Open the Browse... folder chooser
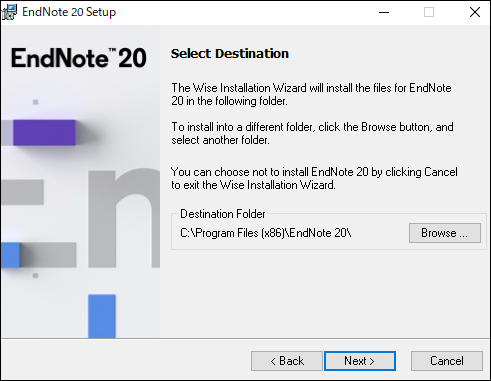Viewport: 491px width, 381px height. (445, 233)
